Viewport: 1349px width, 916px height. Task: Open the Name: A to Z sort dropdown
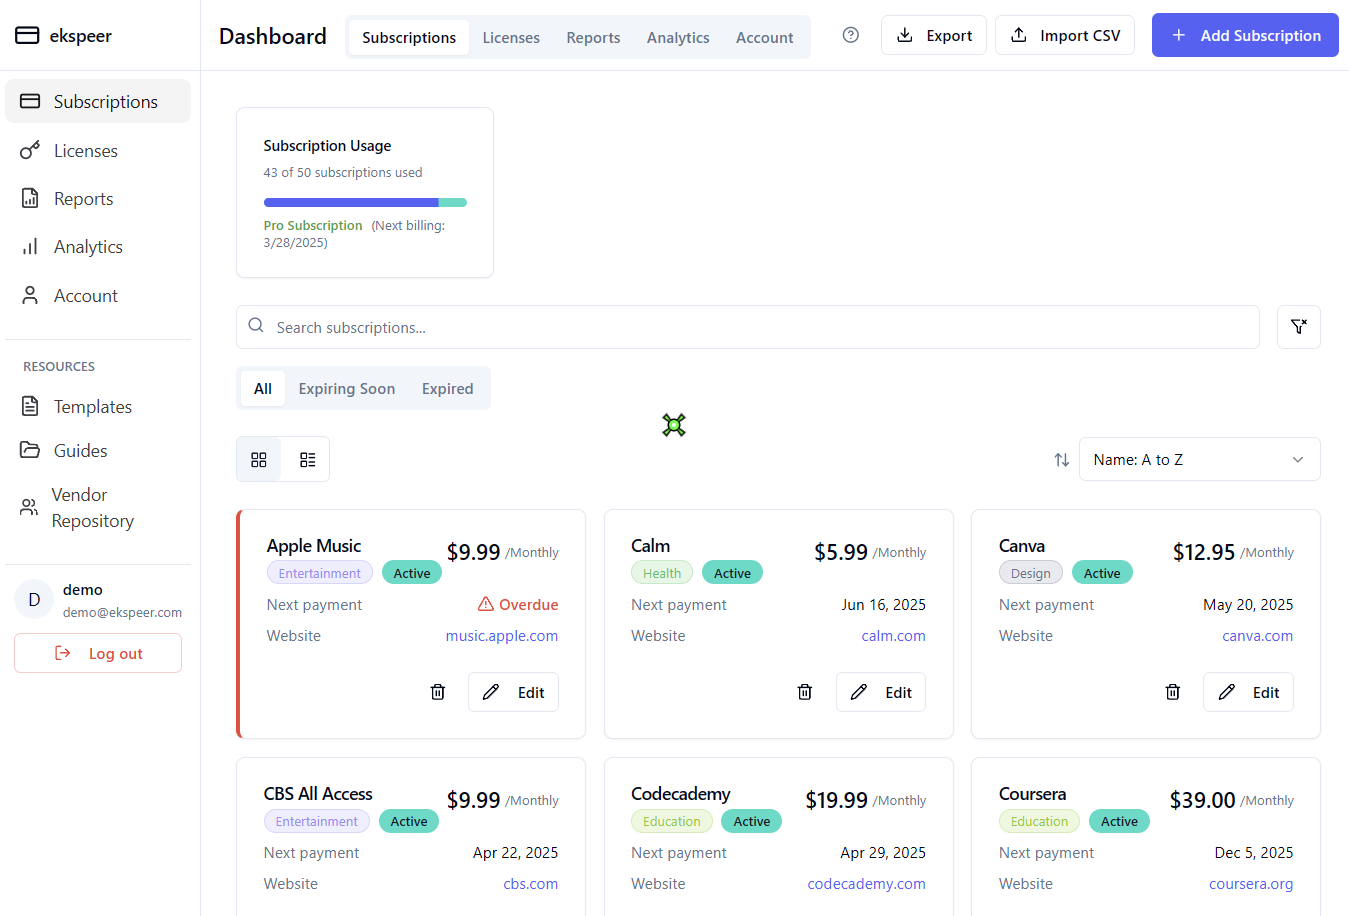(x=1199, y=460)
